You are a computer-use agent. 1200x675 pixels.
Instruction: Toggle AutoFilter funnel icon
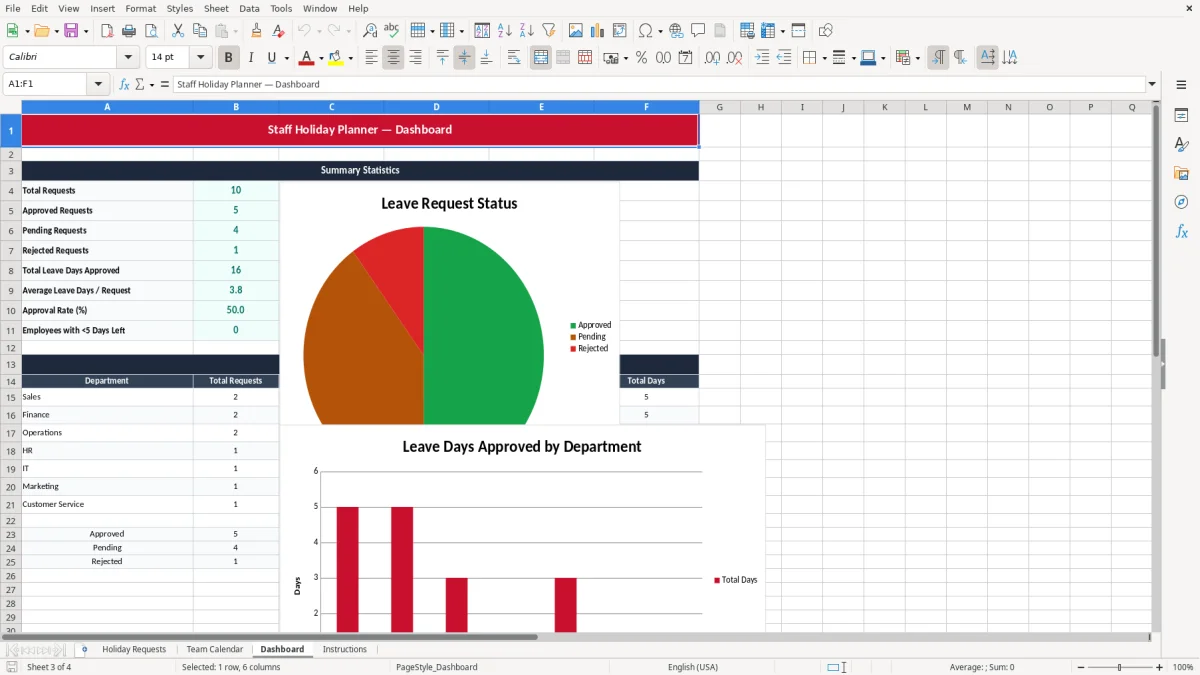pos(549,31)
